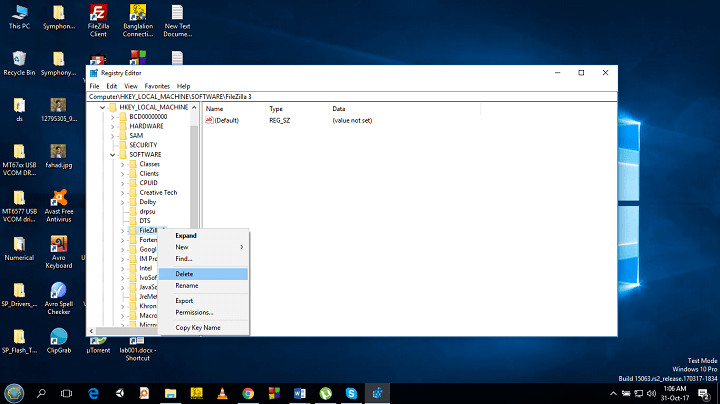Open the Recycle Bin desktop icon

pyautogui.click(x=19, y=59)
